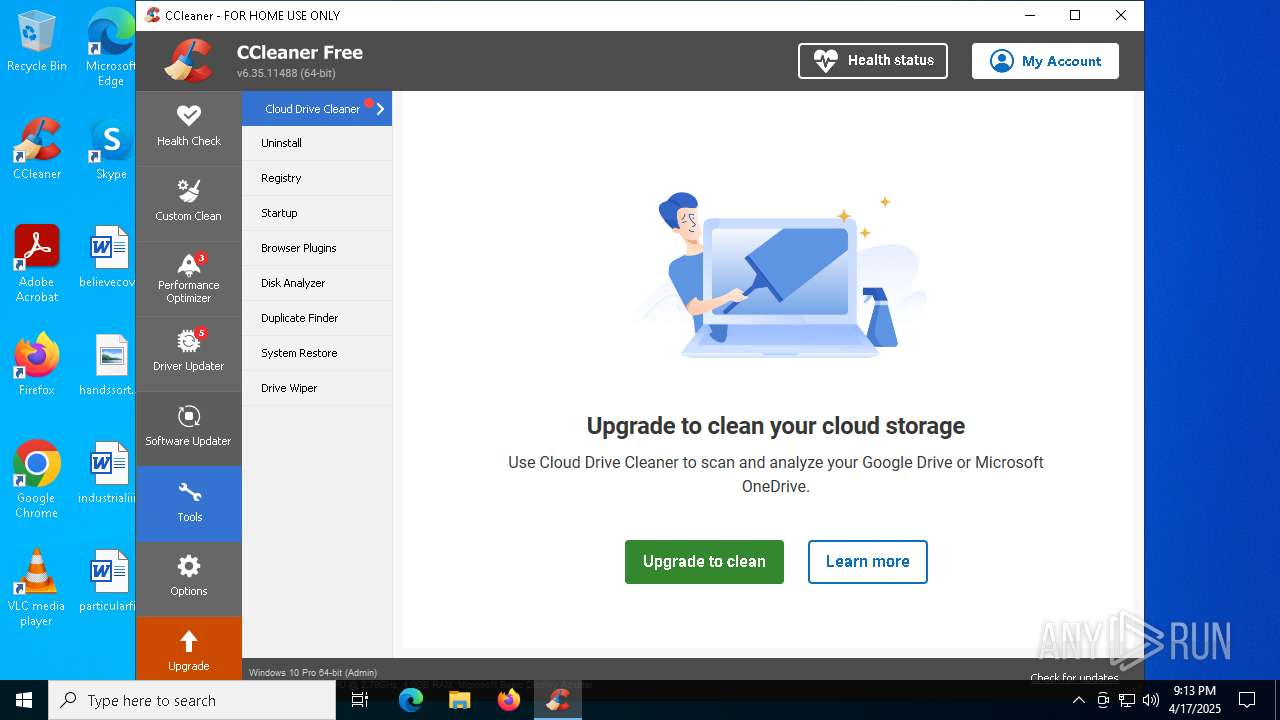This screenshot has height=720, width=1280.
Task: Click the taskbar search box
Action: tap(192, 700)
